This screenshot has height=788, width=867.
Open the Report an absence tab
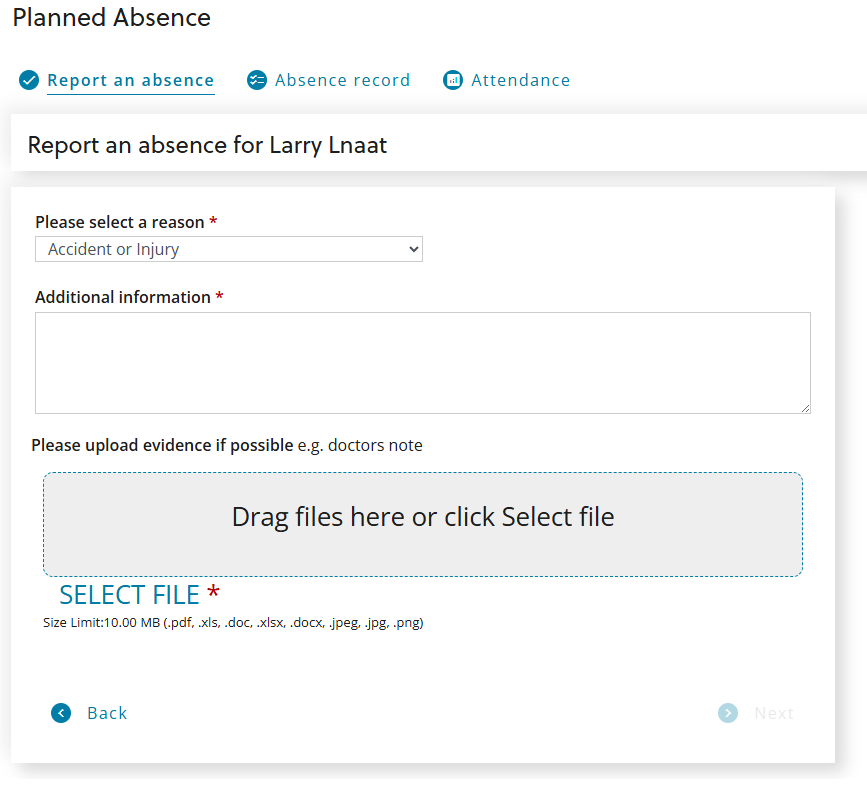pyautogui.click(x=130, y=80)
